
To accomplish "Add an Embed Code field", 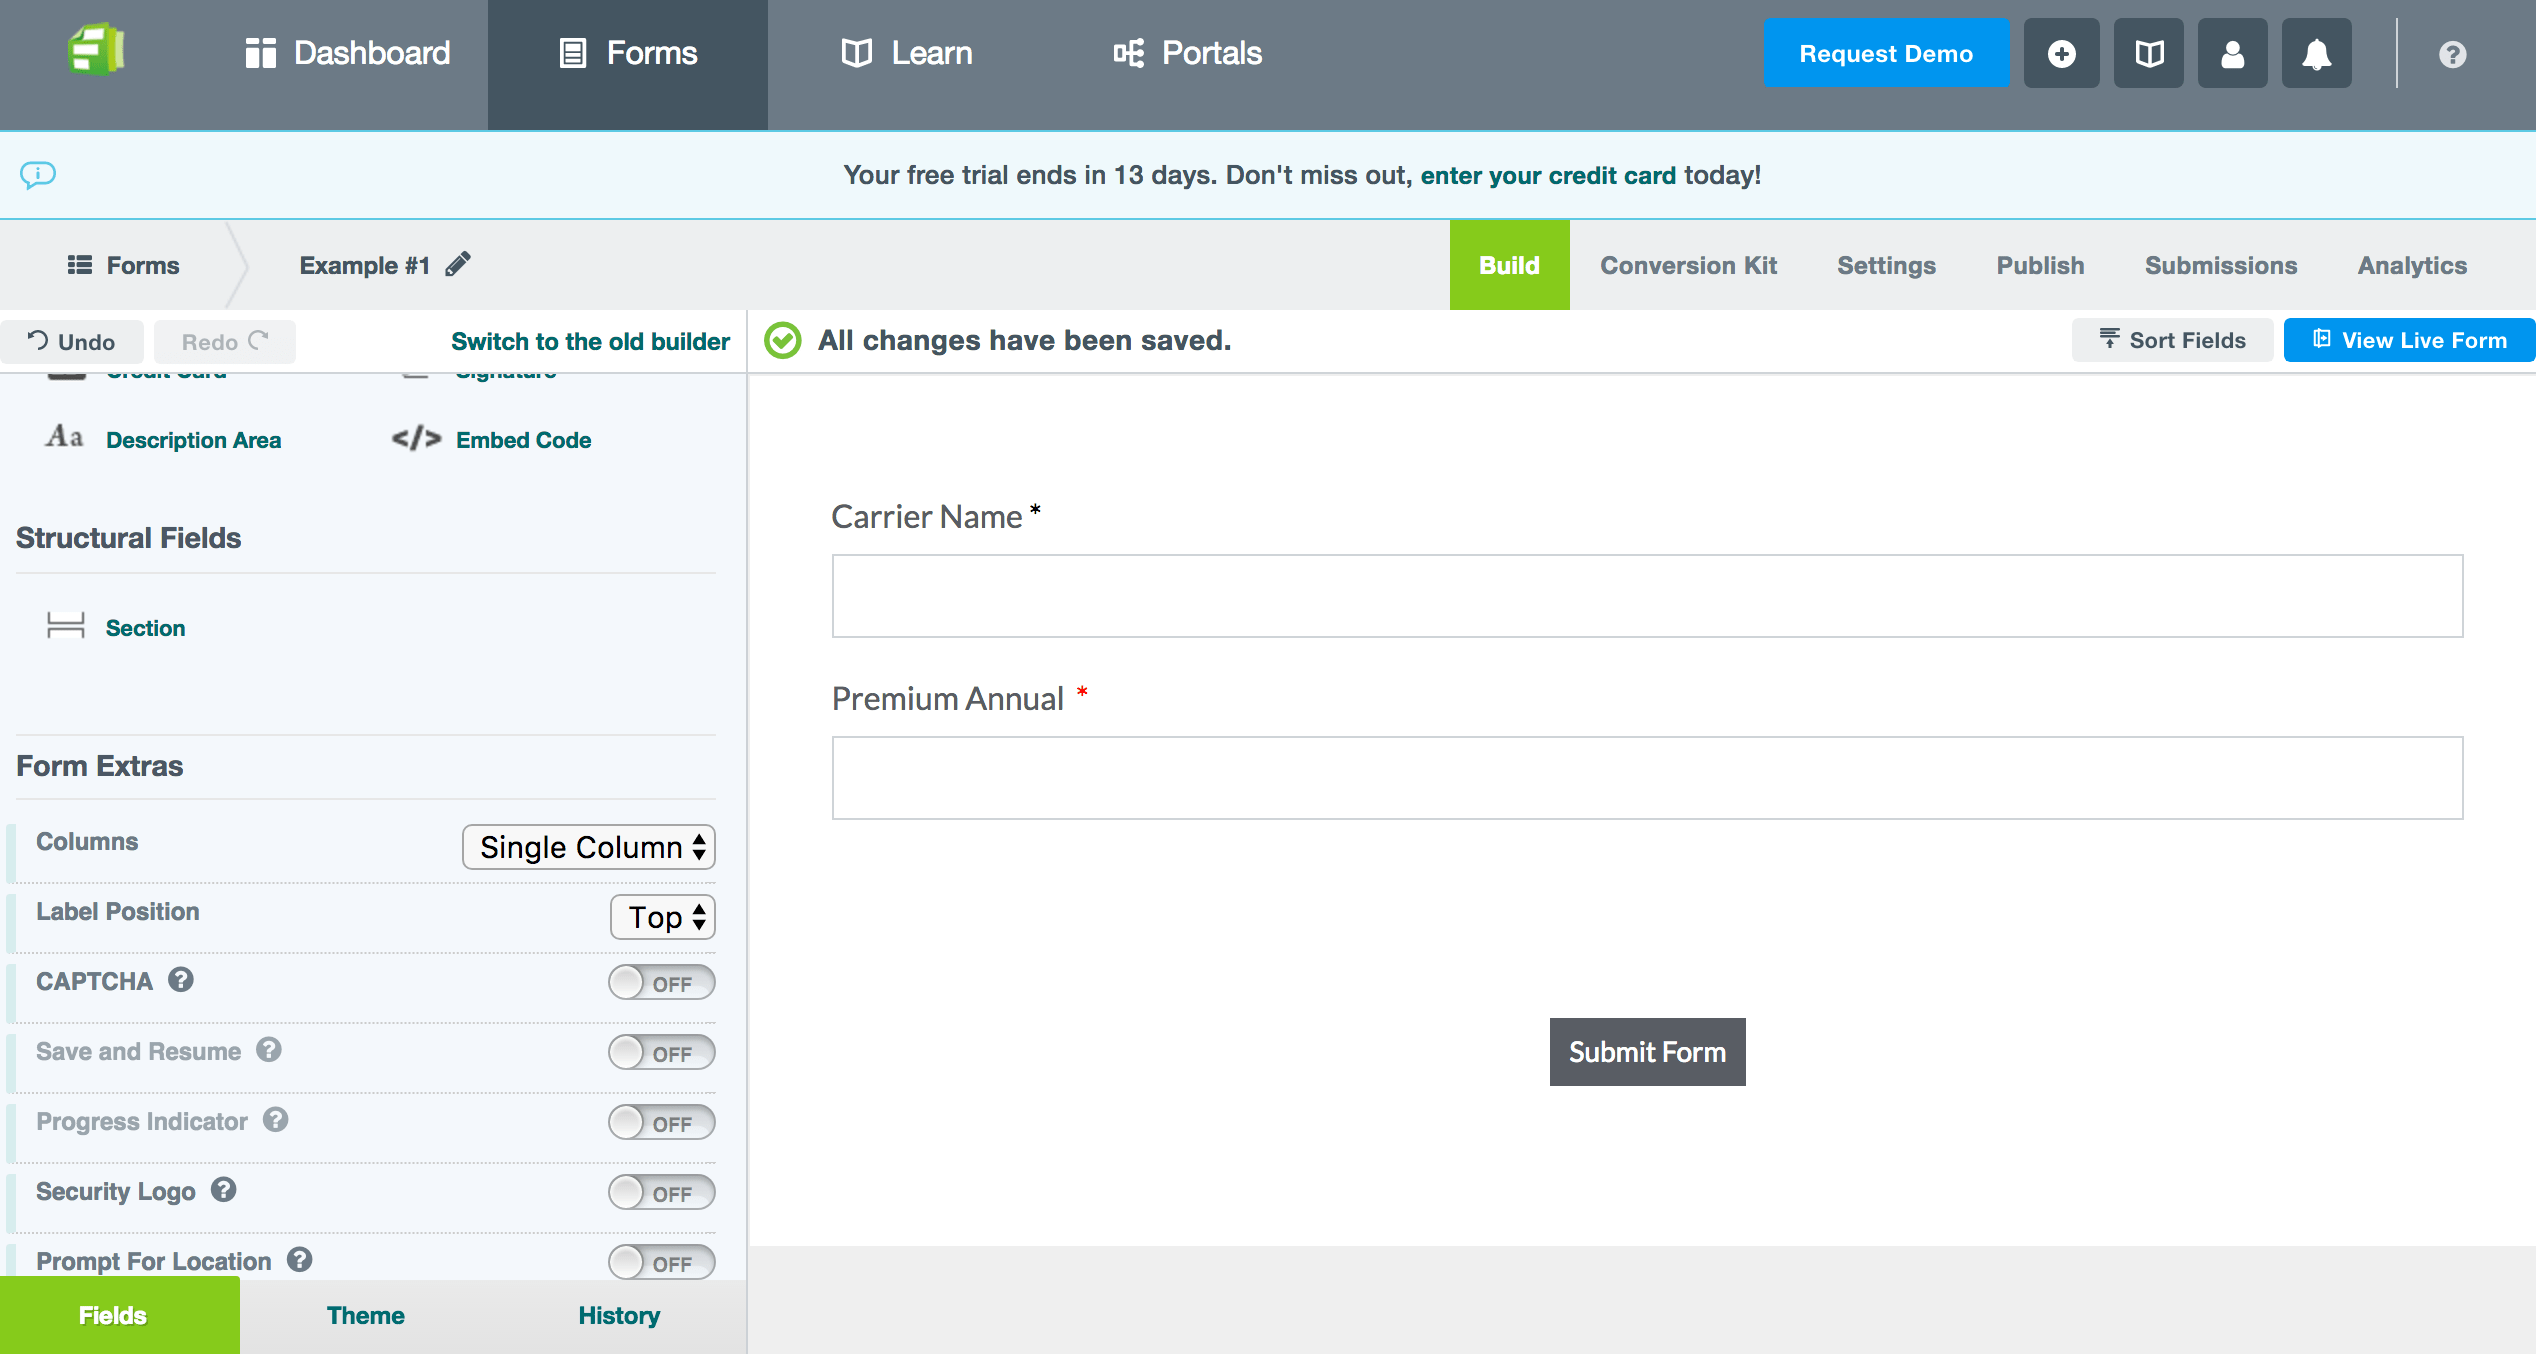I will pyautogui.click(x=522, y=439).
